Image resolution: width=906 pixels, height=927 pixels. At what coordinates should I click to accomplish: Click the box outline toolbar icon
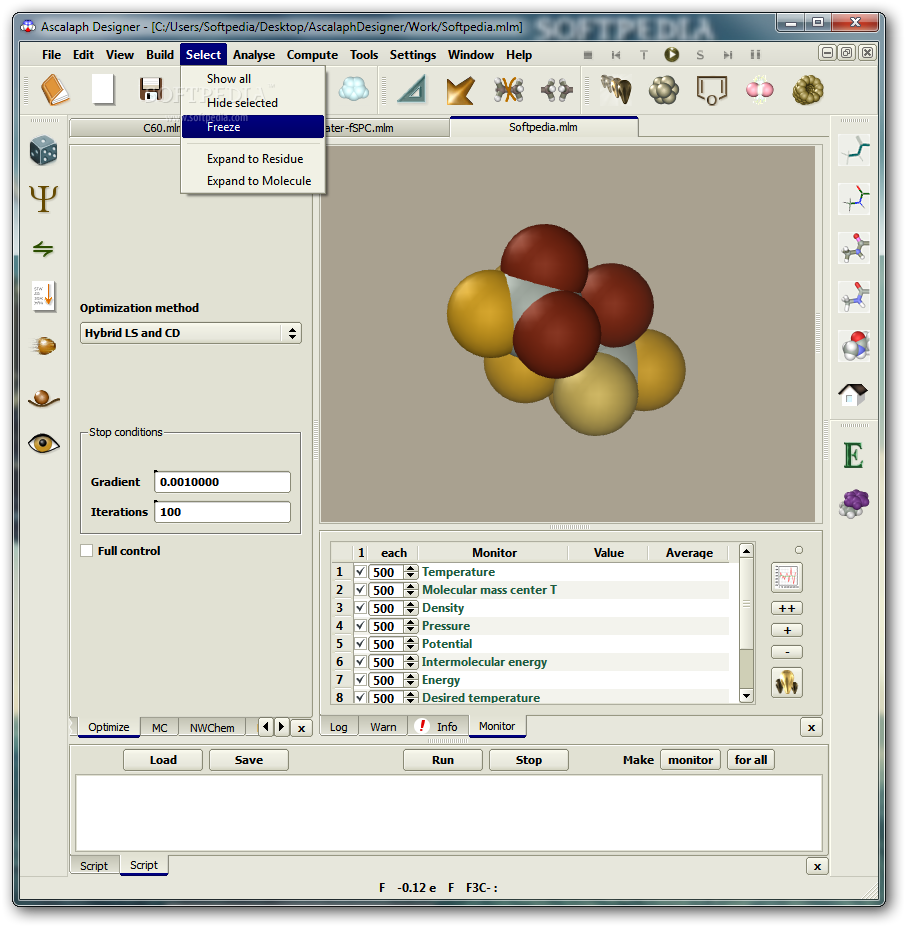(711, 90)
